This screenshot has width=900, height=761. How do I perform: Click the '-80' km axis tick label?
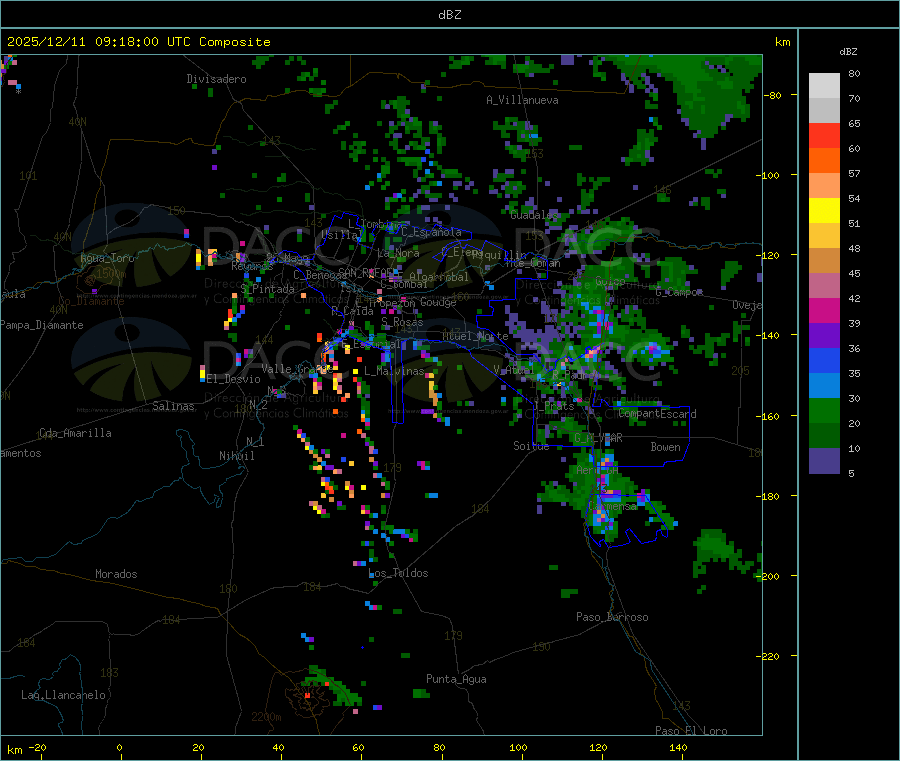click(x=773, y=95)
